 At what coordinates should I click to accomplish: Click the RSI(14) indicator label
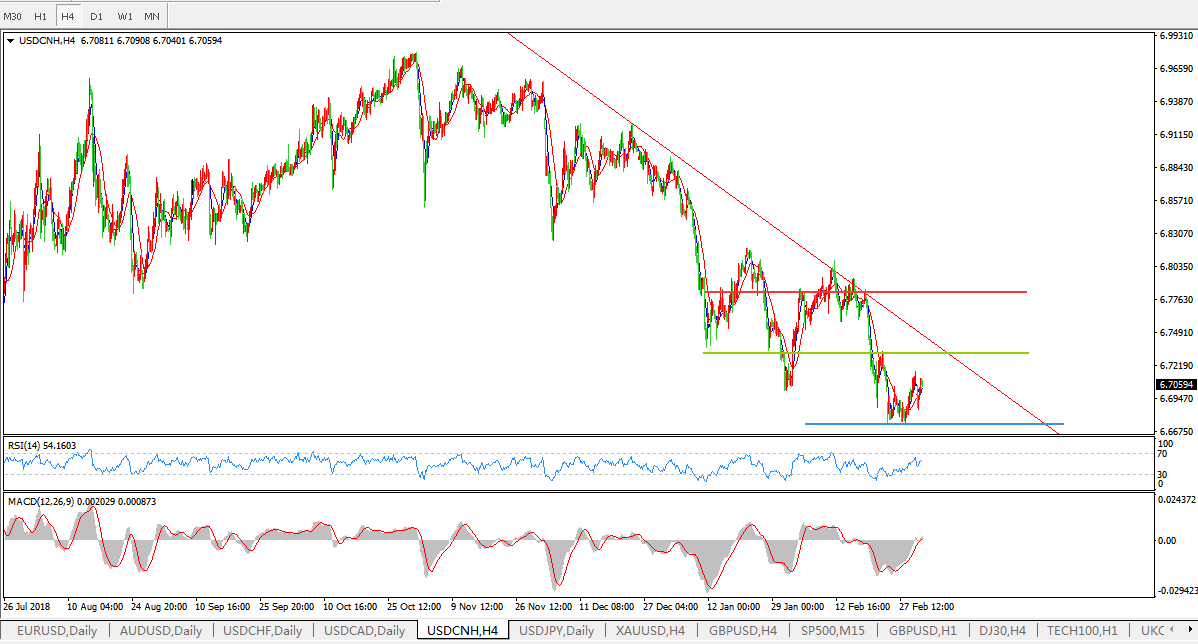(x=40, y=445)
